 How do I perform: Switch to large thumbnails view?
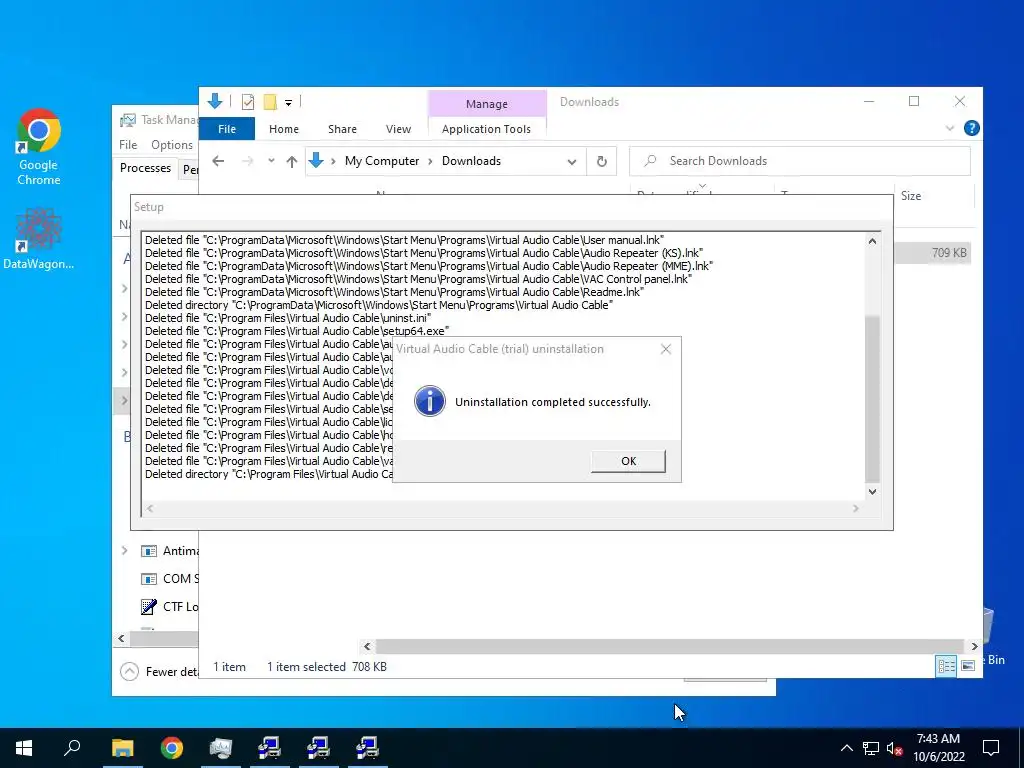(968, 665)
